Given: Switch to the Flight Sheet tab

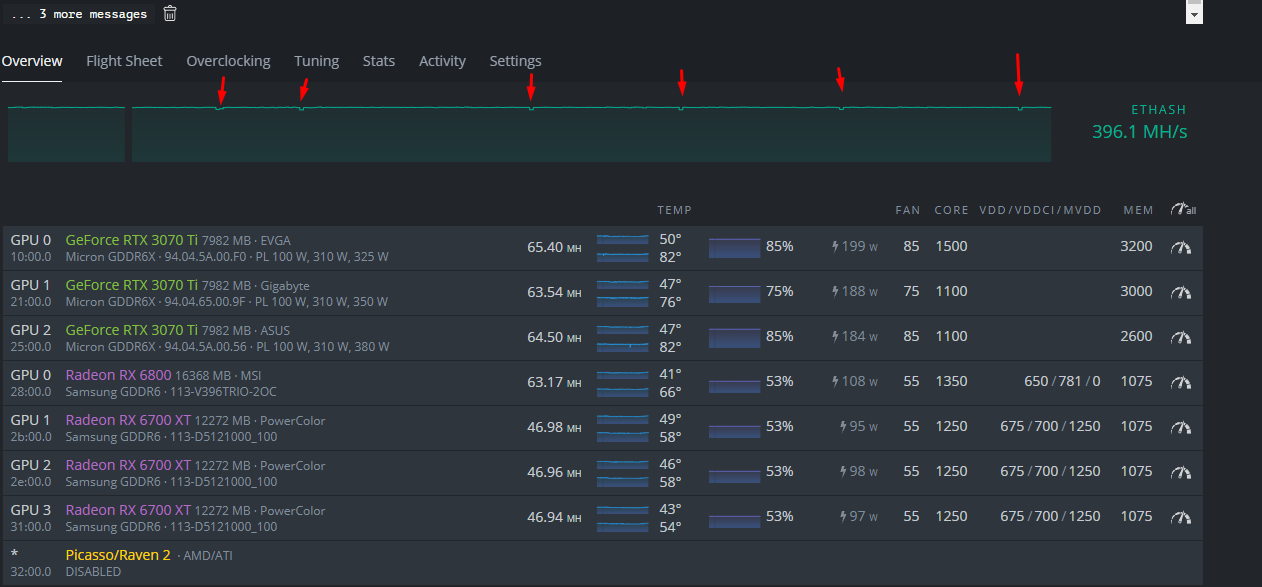Looking at the screenshot, I should pos(124,61).
